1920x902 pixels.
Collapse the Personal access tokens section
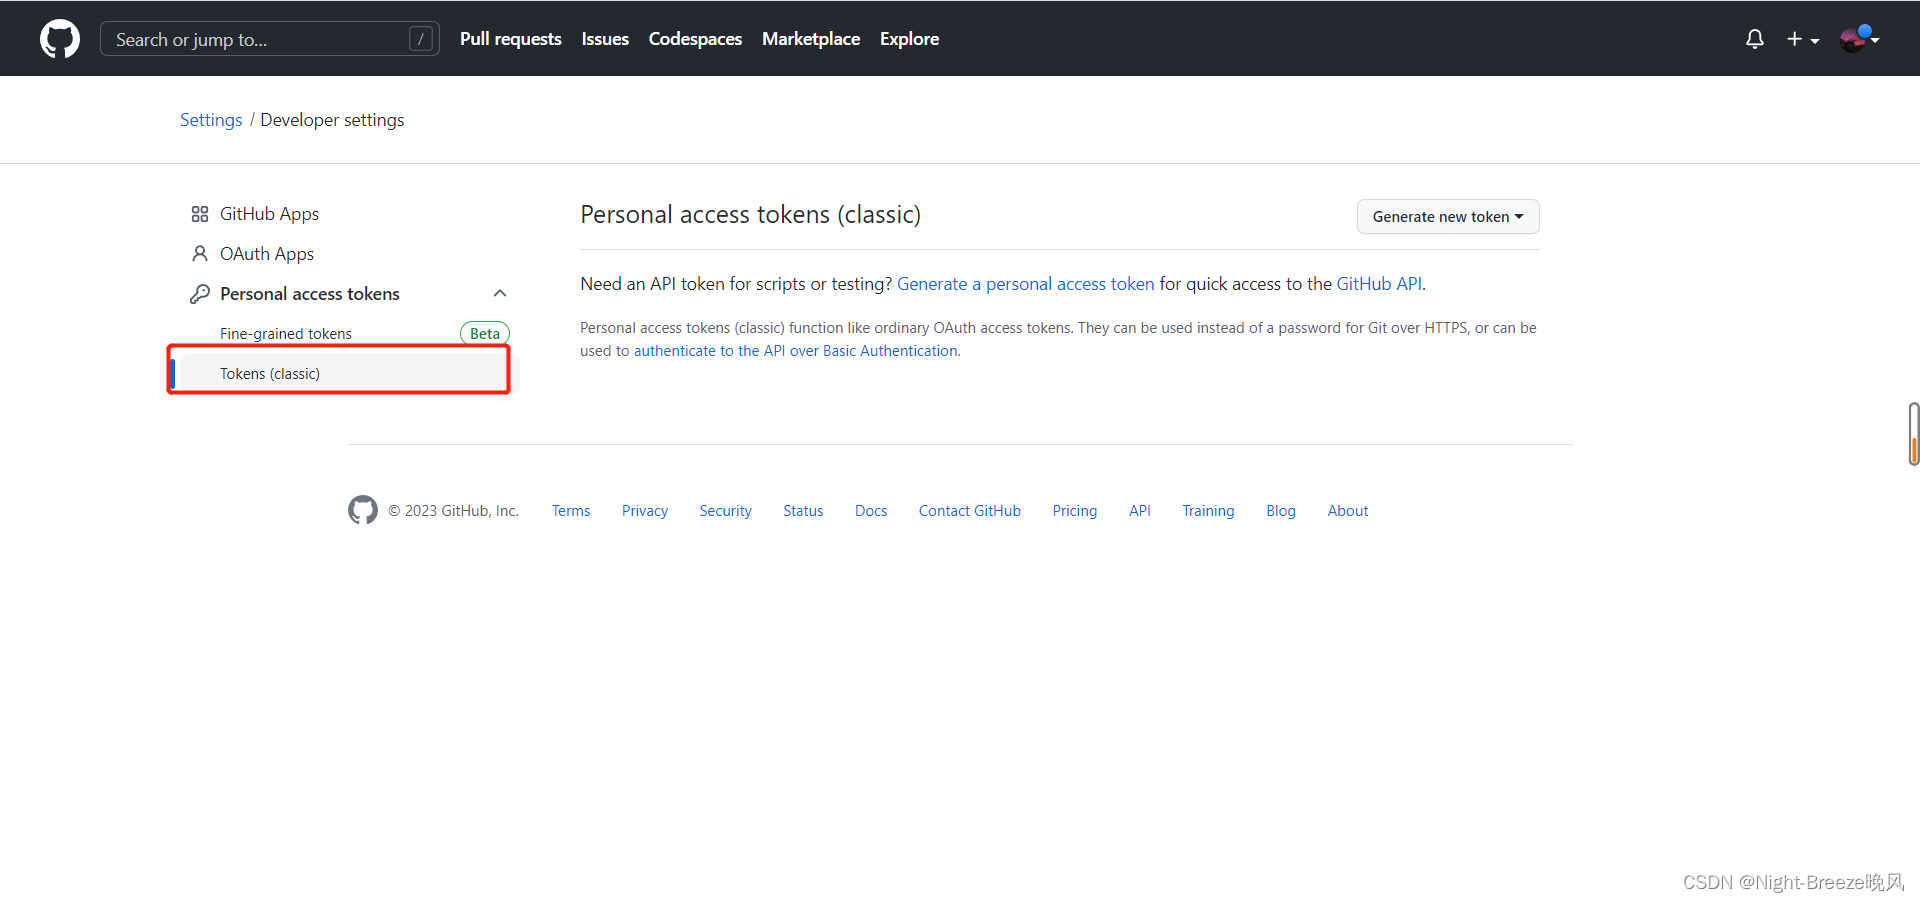click(x=500, y=293)
